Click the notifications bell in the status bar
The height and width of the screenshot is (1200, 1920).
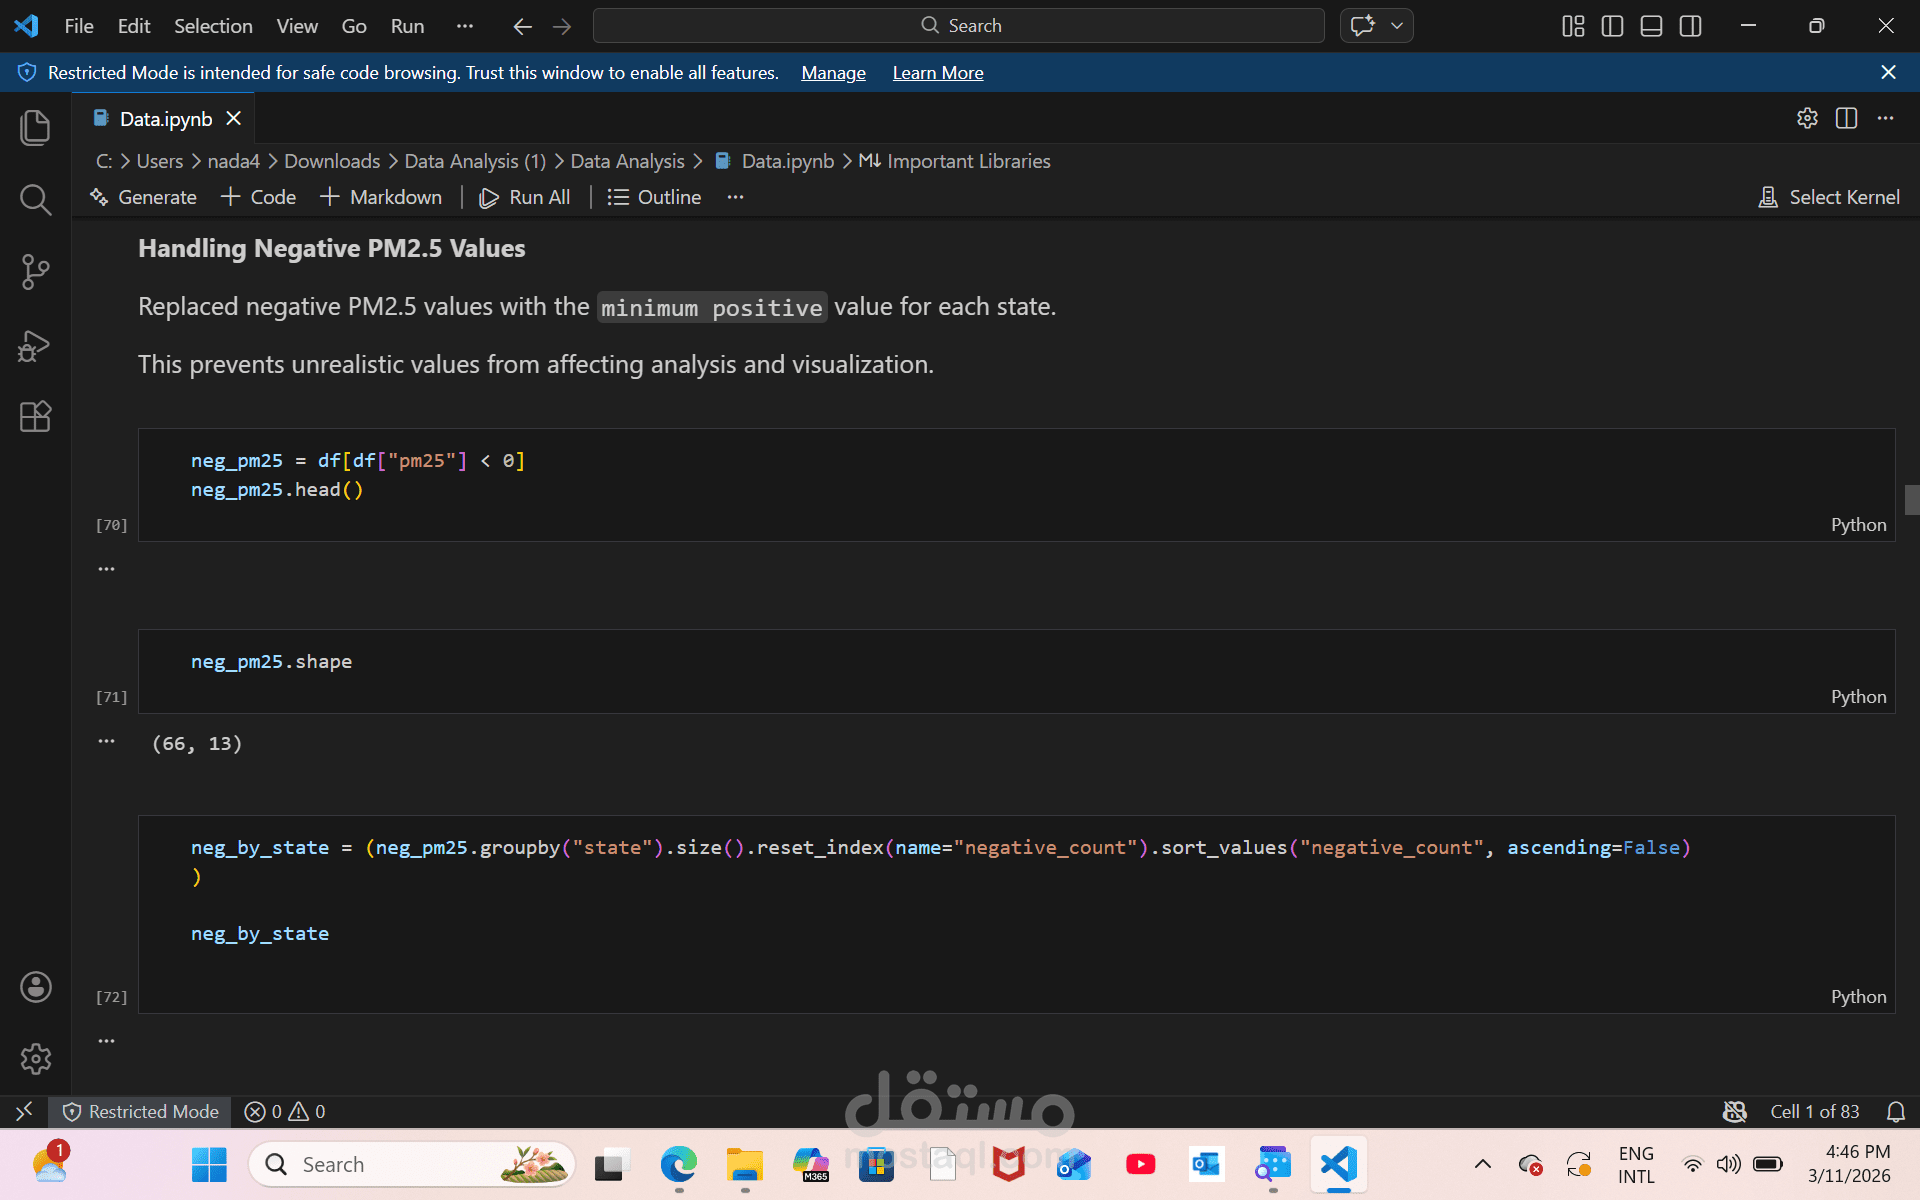[x=1895, y=1111]
